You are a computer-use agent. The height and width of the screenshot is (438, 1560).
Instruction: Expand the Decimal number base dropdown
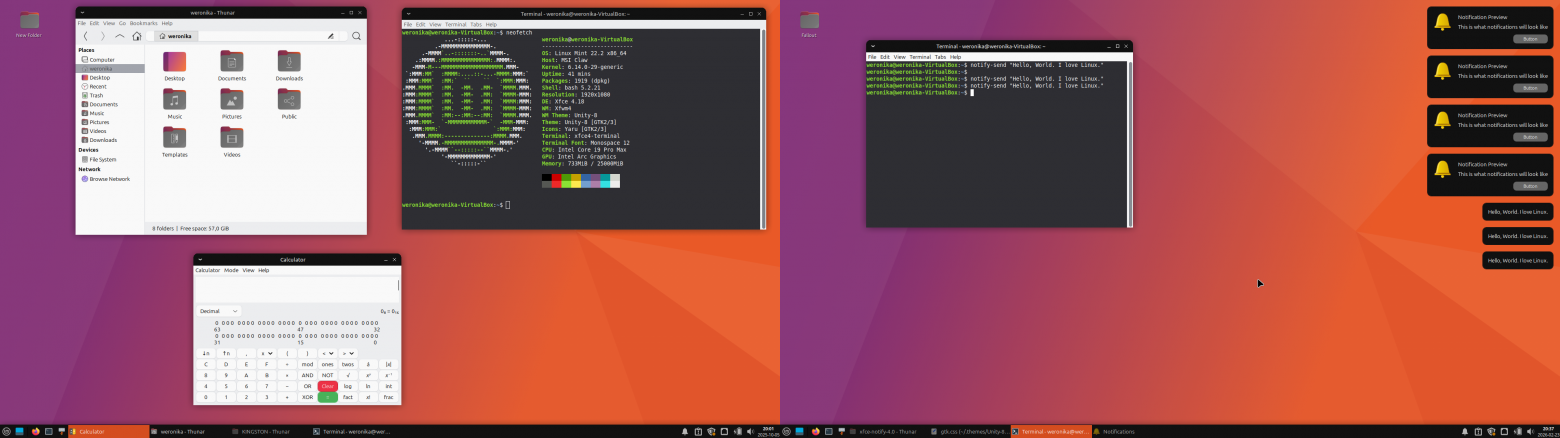pos(218,311)
